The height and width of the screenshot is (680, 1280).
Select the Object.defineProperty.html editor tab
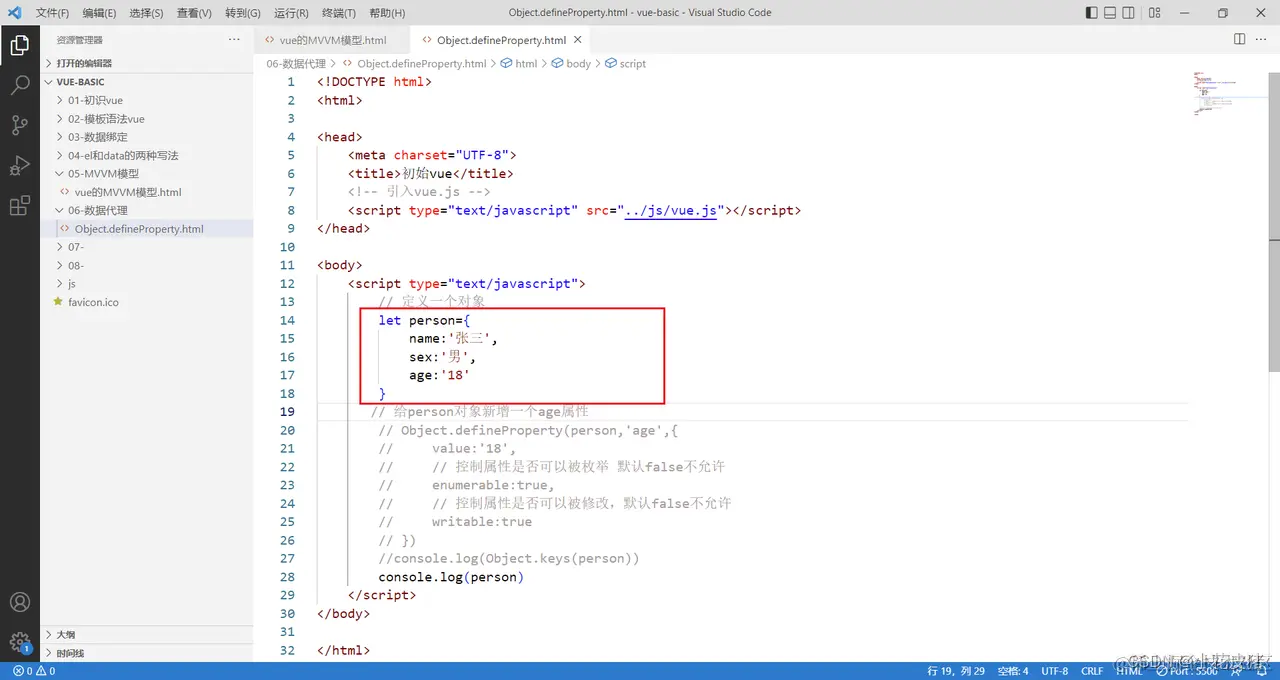point(501,40)
